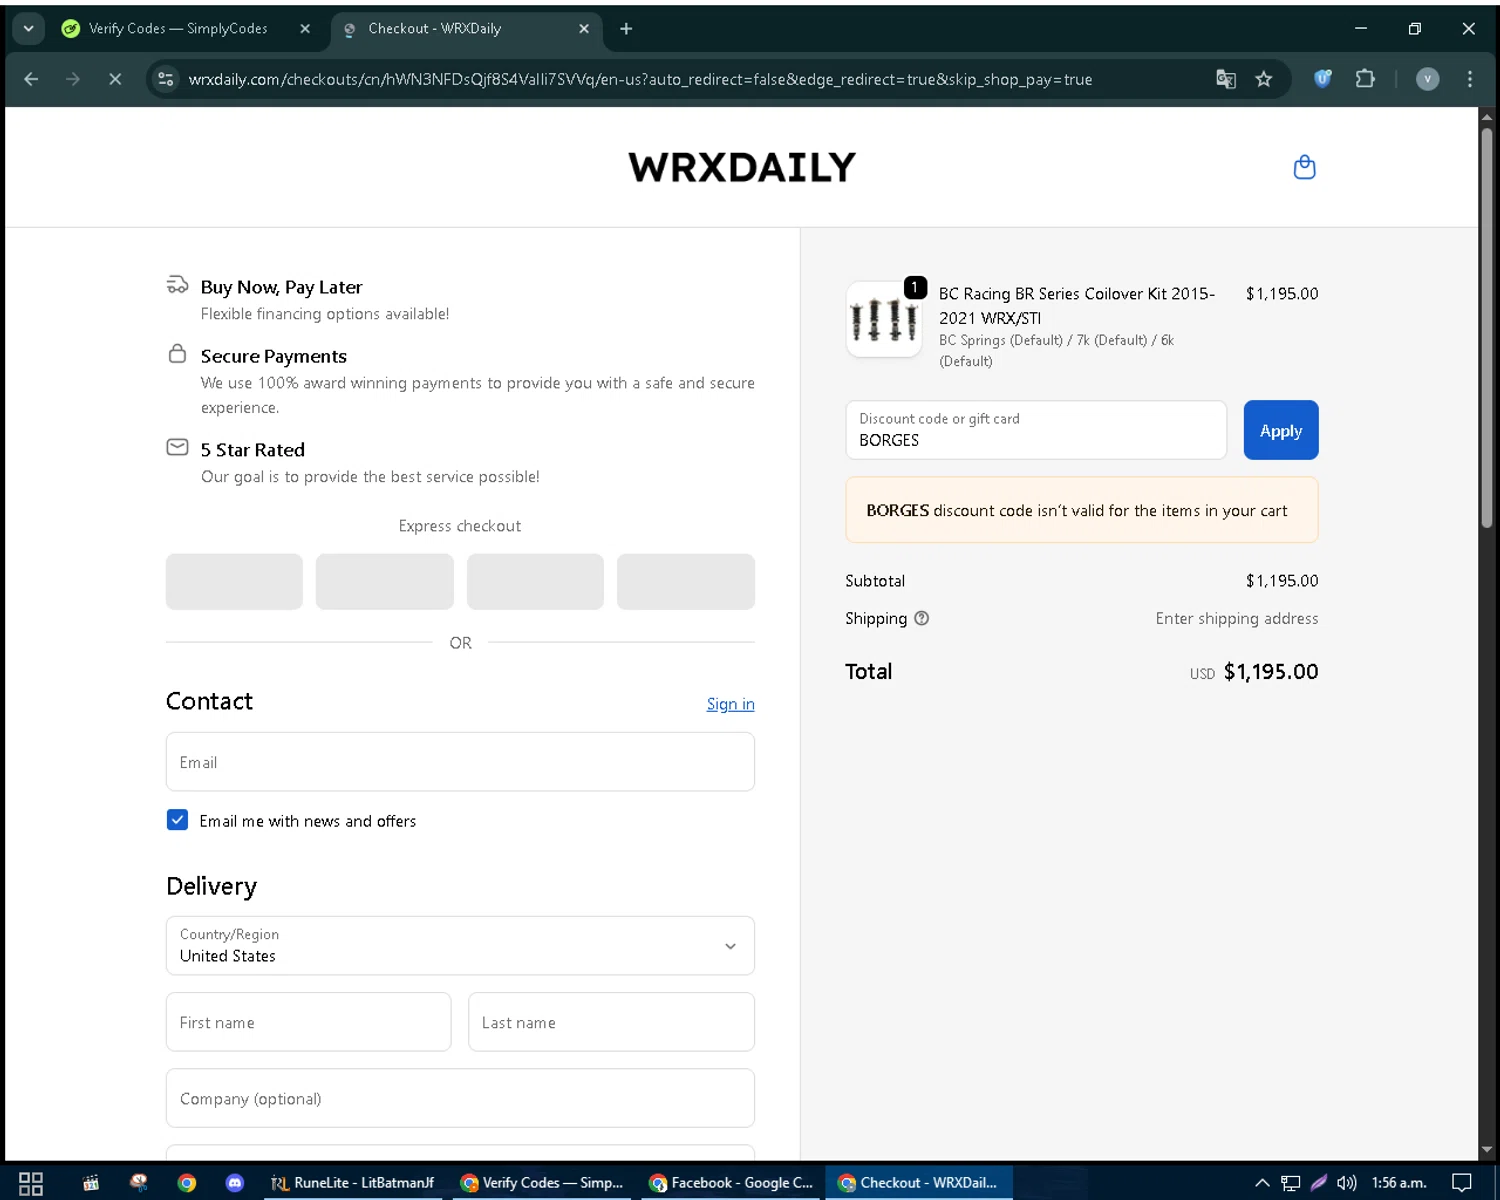Bookmark this page with star icon

click(x=1264, y=79)
